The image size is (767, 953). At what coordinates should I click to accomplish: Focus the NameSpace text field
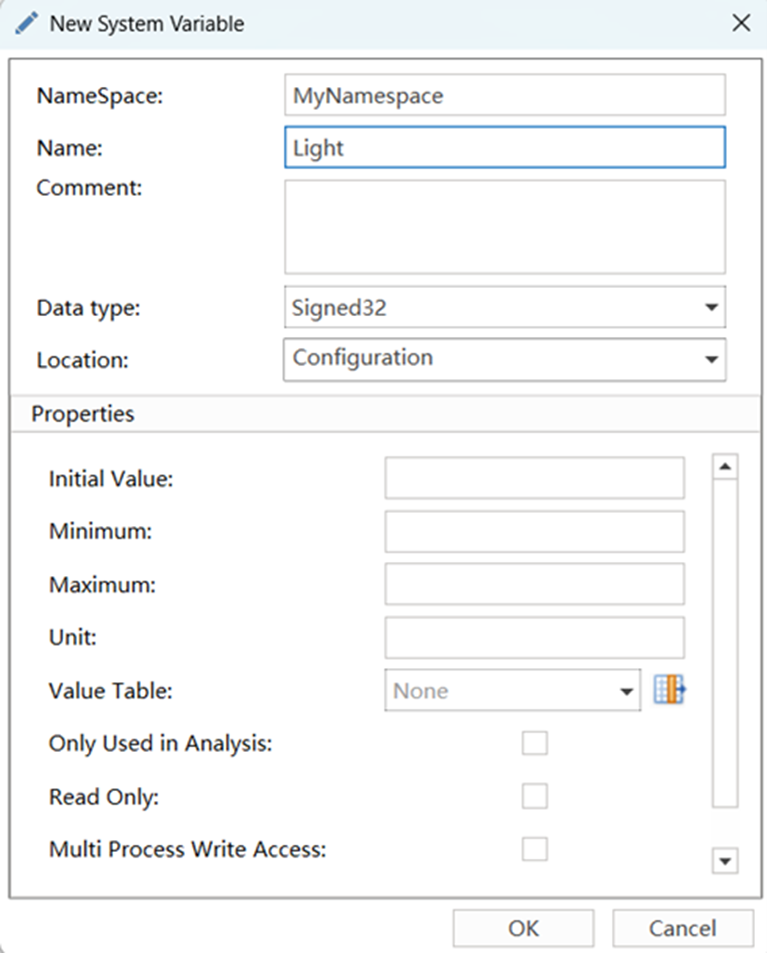pyautogui.click(x=504, y=96)
